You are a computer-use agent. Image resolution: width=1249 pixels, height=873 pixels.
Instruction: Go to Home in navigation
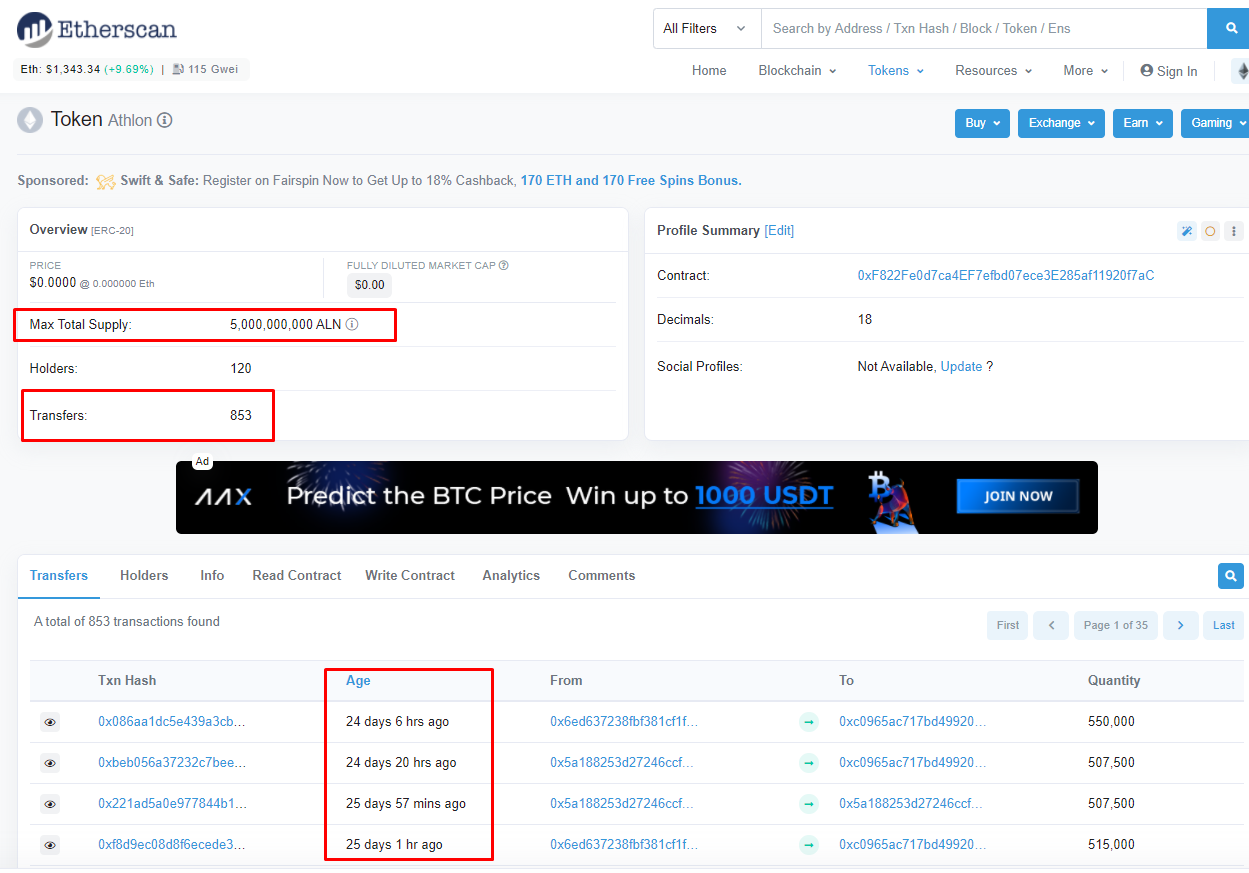coord(709,71)
